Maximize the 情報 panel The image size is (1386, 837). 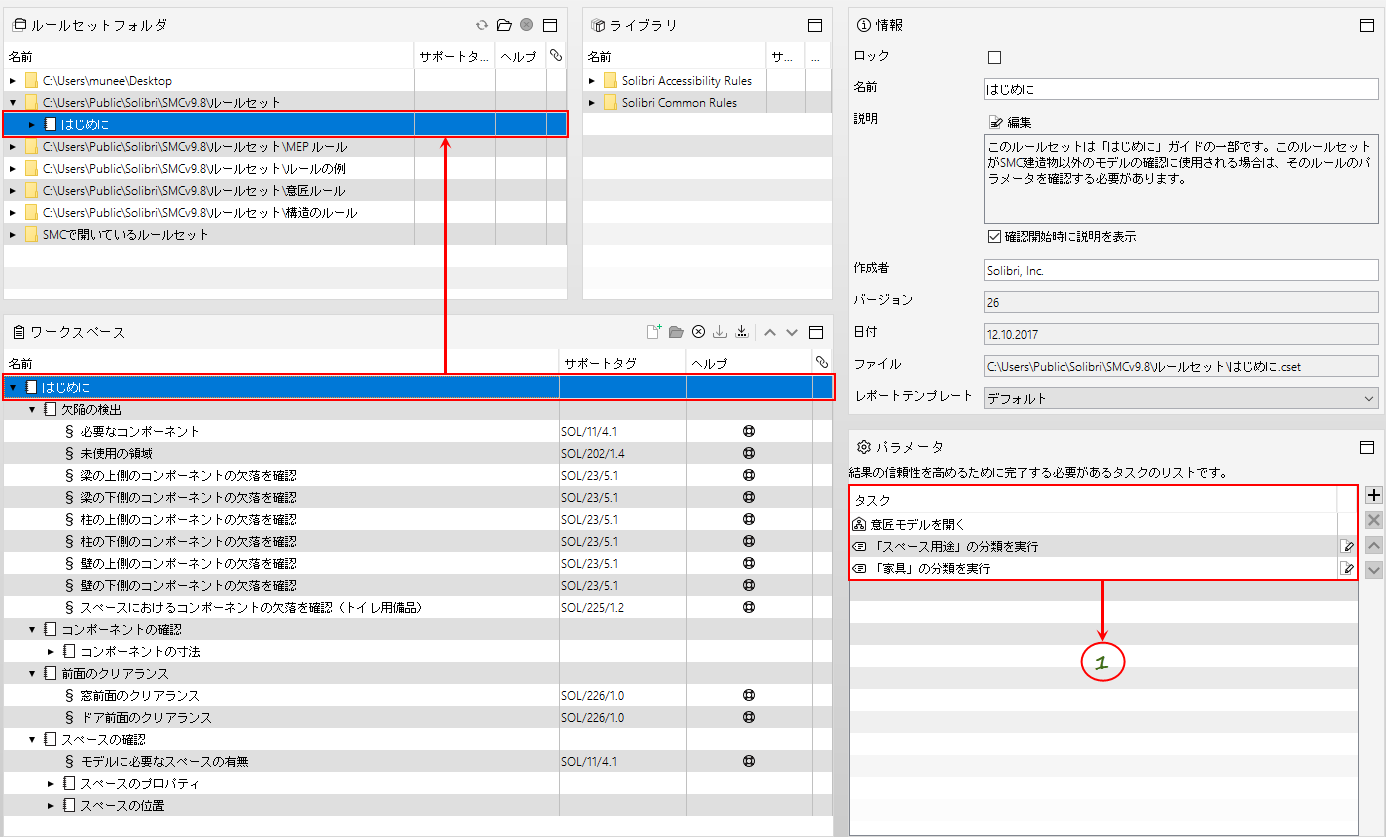click(1366, 25)
